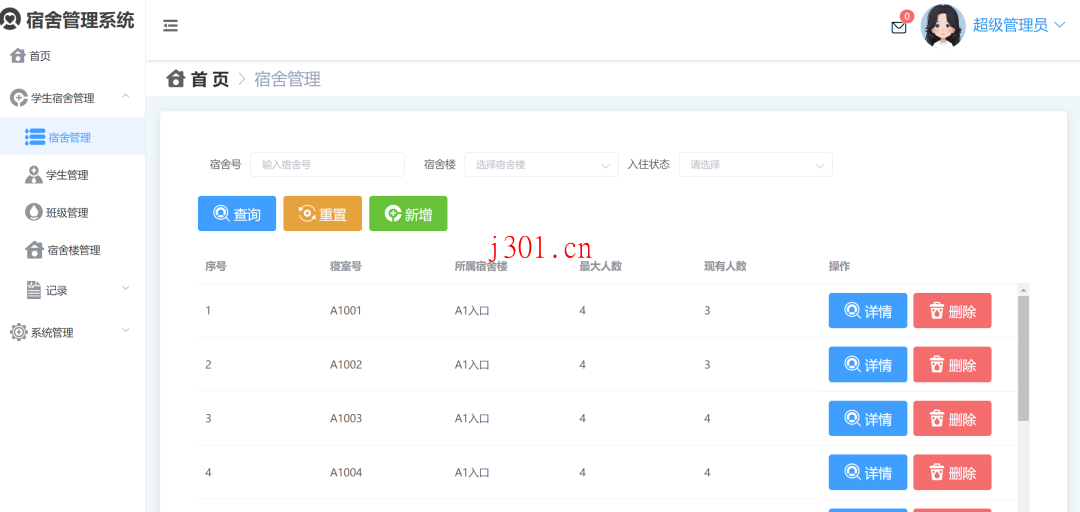Click the person icon beside 学生管理

point(34,175)
